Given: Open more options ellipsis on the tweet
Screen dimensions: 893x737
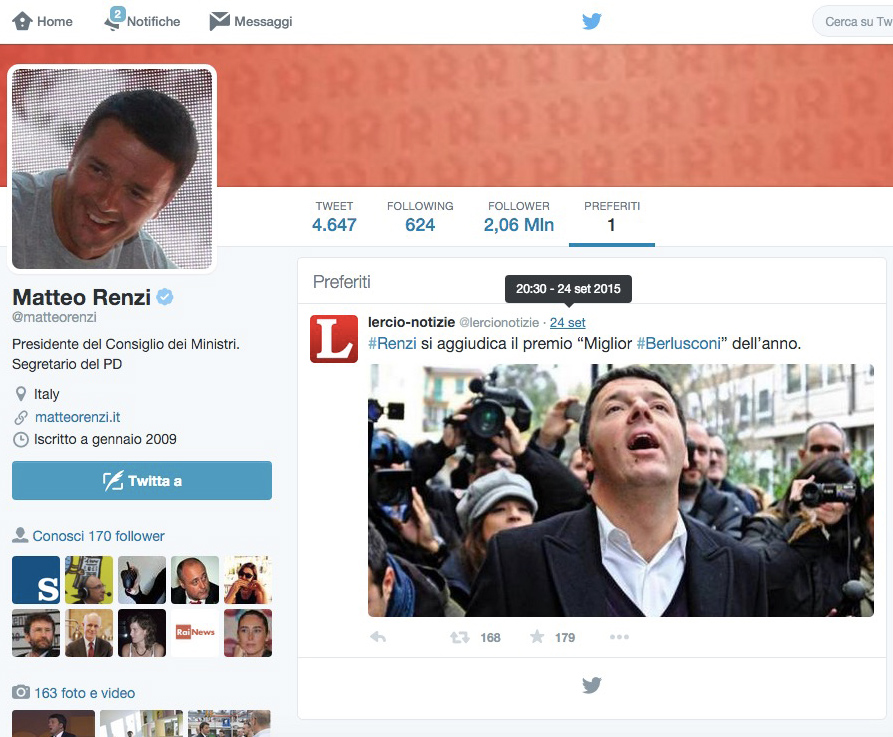Looking at the screenshot, I should tap(619, 637).
